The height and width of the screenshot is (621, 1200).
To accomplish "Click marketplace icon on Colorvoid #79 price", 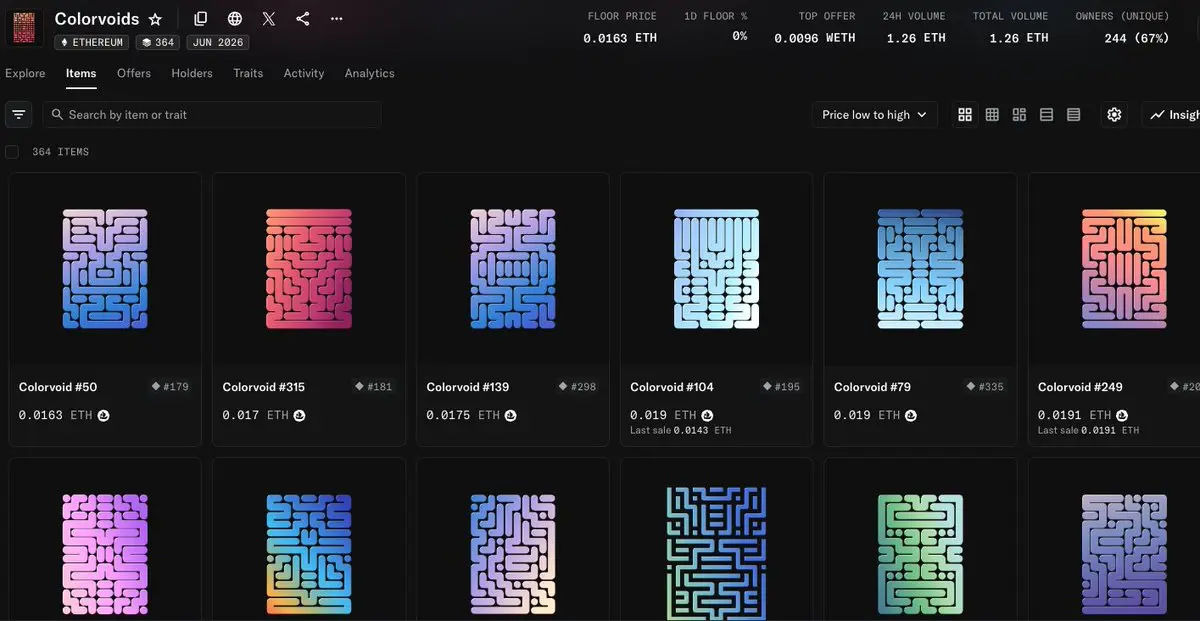I will coord(911,415).
